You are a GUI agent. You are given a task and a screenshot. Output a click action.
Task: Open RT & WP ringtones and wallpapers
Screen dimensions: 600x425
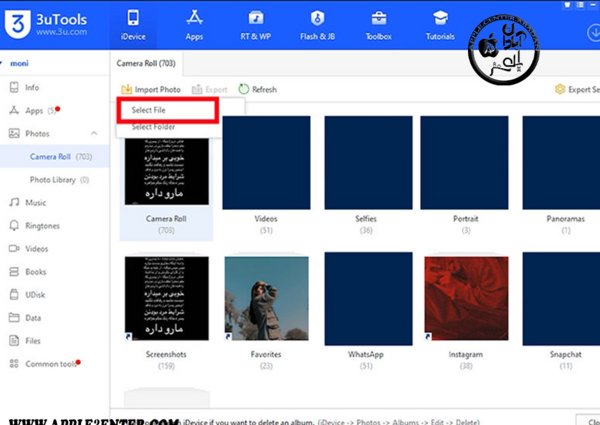[x=256, y=26]
